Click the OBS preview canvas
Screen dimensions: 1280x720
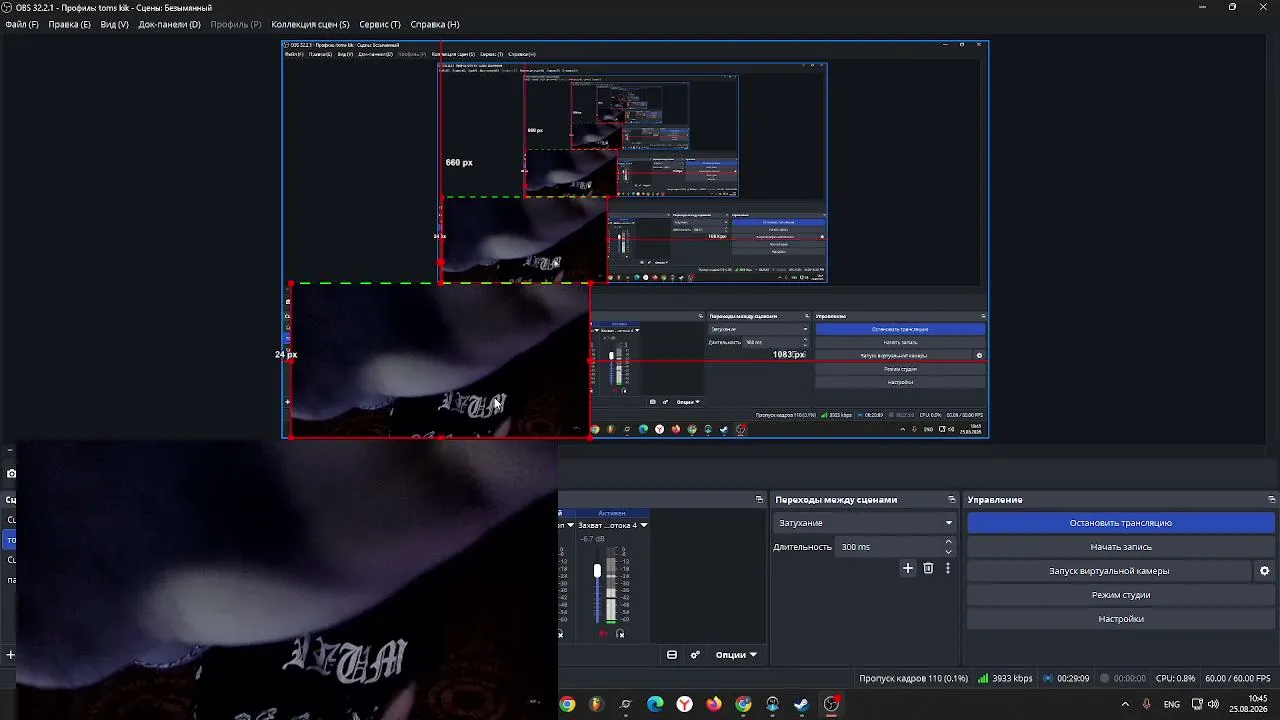pyautogui.click(x=635, y=239)
